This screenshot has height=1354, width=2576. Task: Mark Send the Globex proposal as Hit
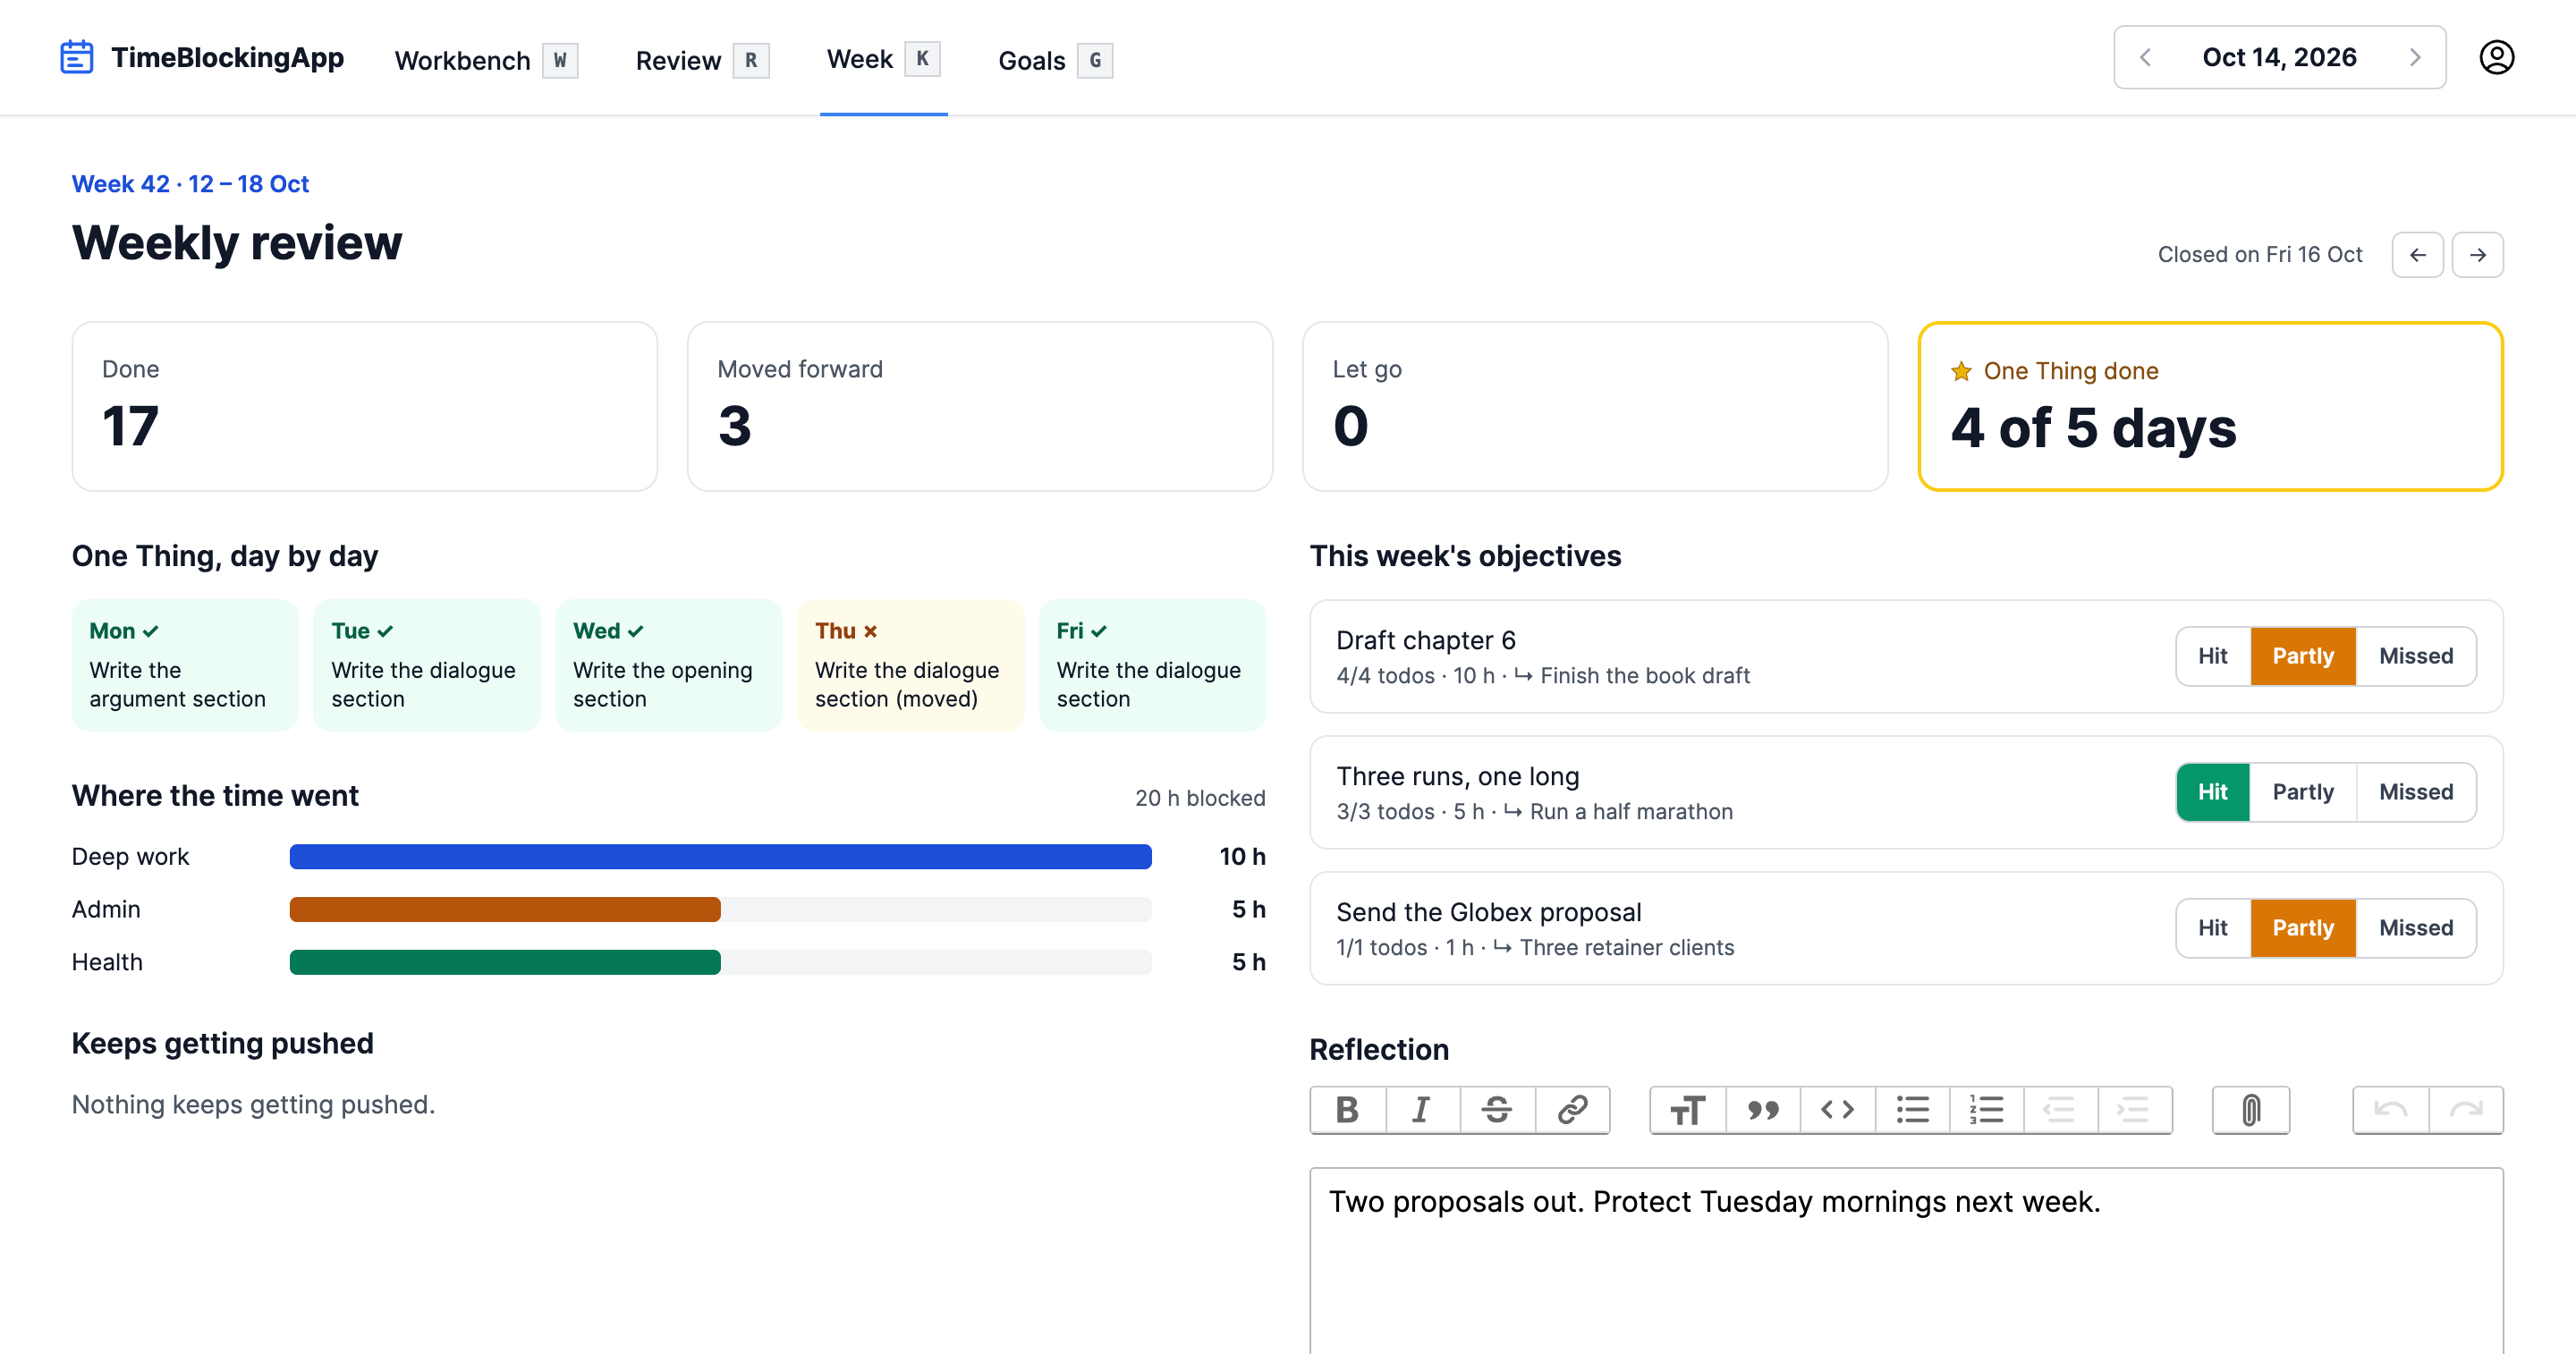pyautogui.click(x=2212, y=928)
